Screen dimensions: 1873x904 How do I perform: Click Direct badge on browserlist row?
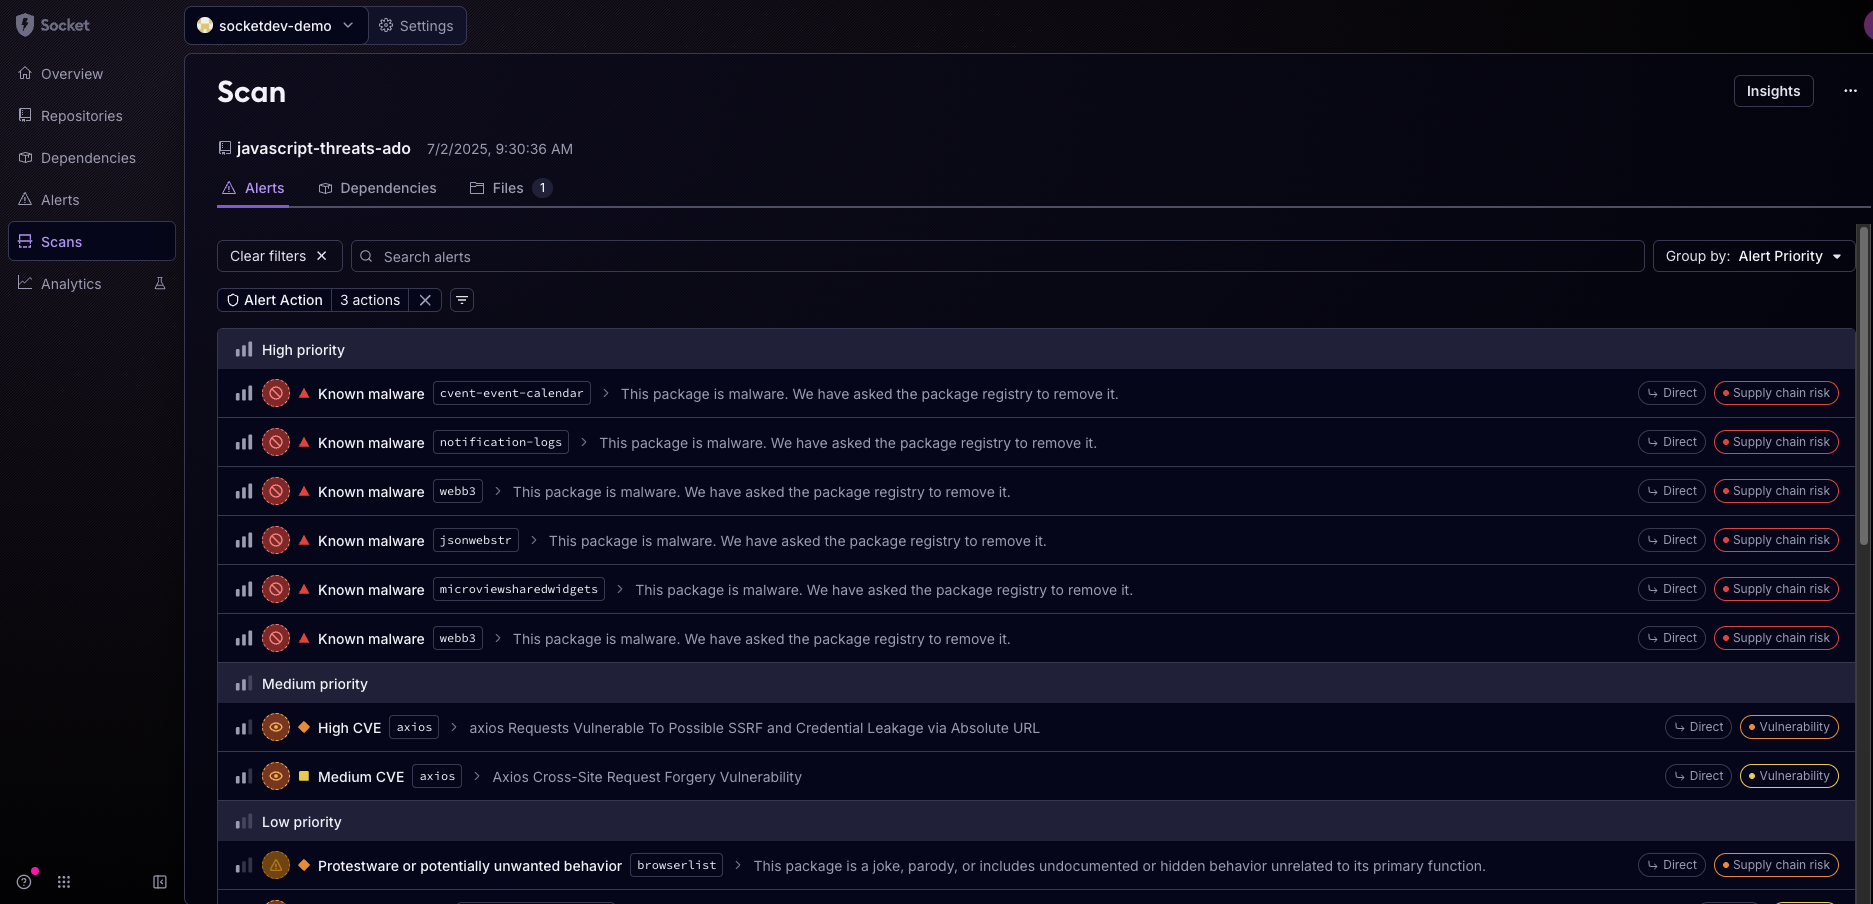point(1672,865)
